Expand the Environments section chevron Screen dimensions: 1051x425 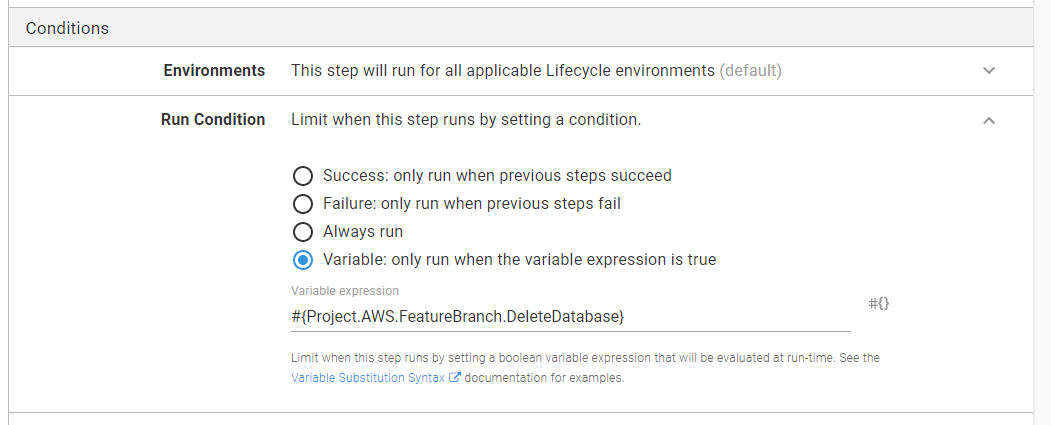(x=989, y=71)
